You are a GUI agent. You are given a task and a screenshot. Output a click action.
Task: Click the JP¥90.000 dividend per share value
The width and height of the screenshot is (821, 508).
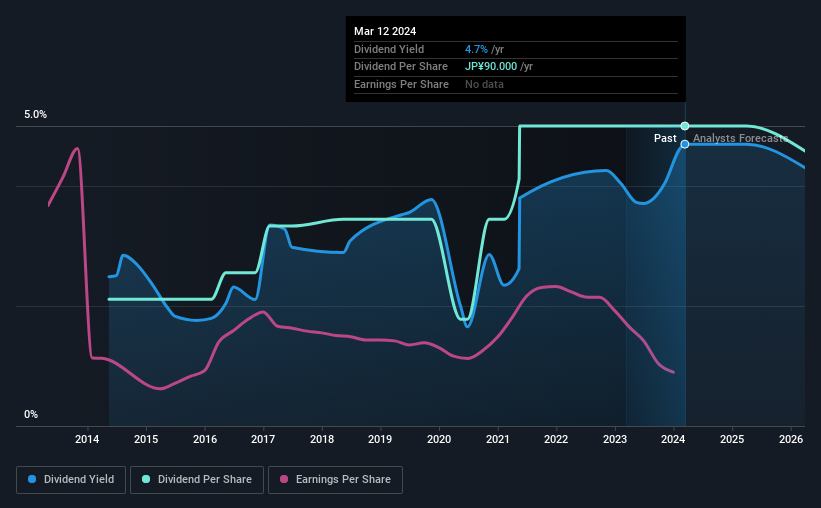click(491, 67)
